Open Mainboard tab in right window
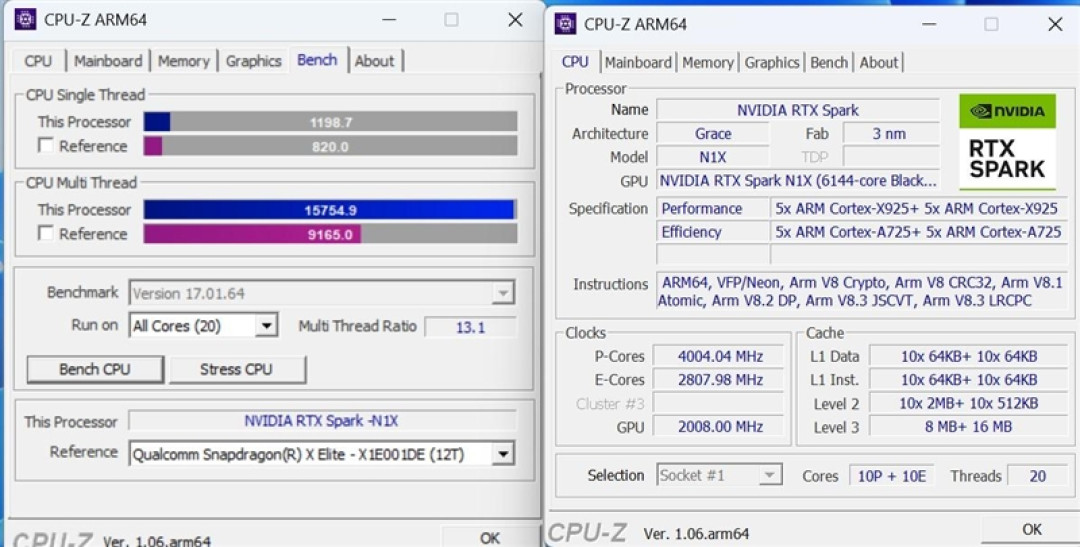Image resolution: width=1080 pixels, height=547 pixels. point(638,62)
